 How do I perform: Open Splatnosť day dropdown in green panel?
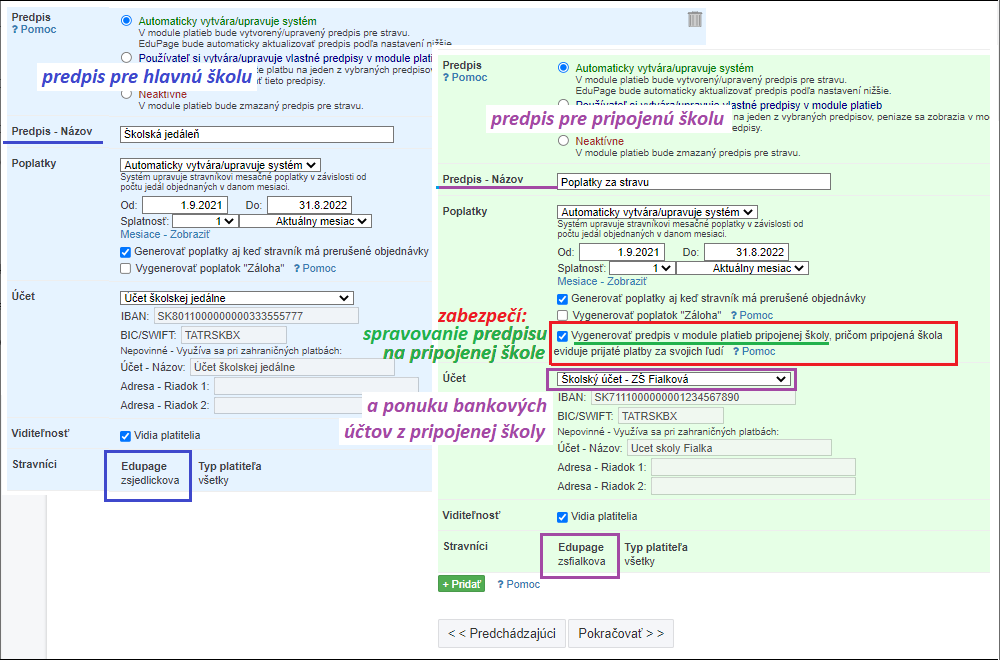click(x=642, y=268)
